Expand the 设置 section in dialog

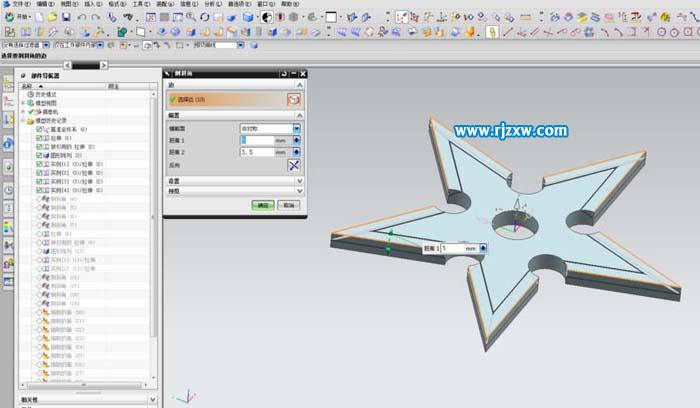tap(233, 180)
